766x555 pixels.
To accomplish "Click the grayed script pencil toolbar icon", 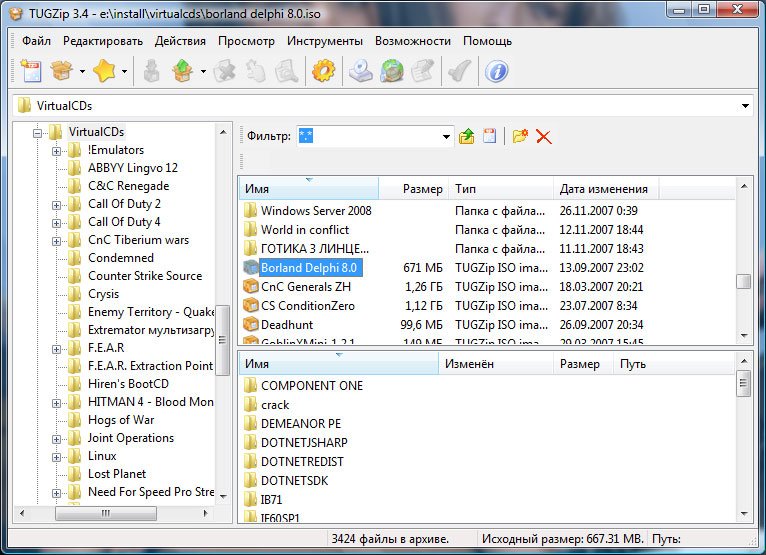I will point(423,71).
